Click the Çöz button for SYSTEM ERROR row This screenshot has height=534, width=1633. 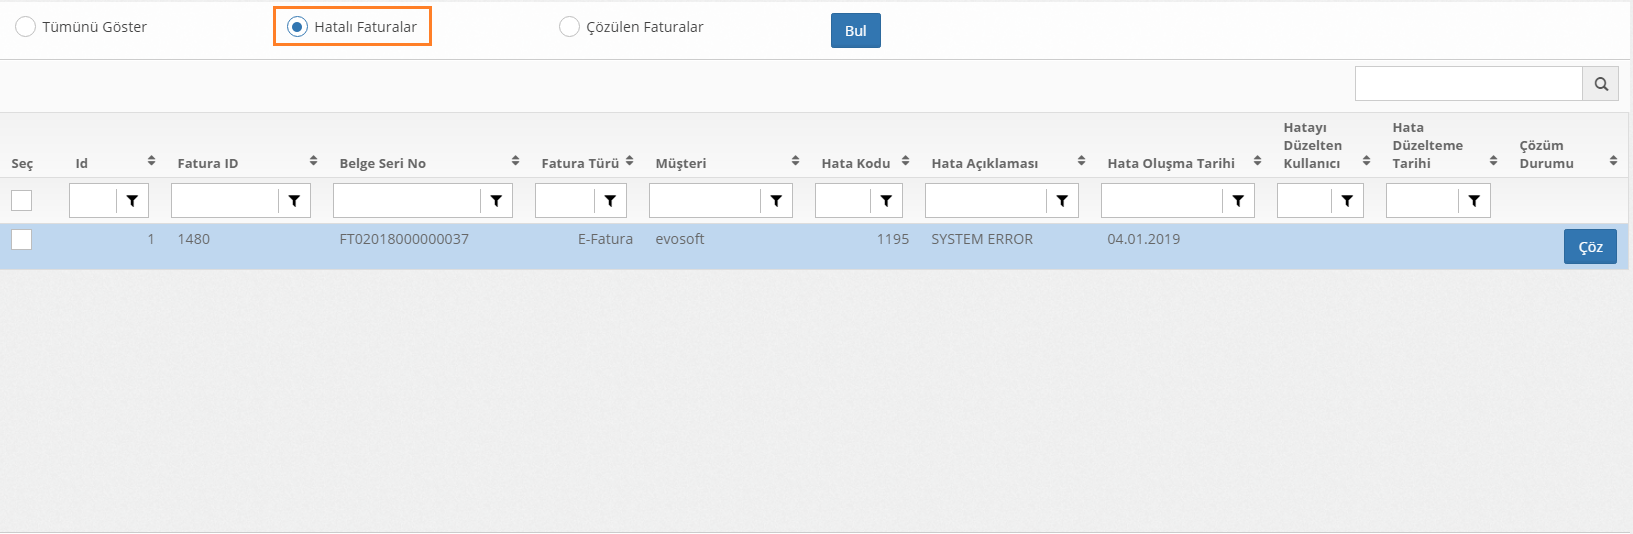click(1589, 247)
